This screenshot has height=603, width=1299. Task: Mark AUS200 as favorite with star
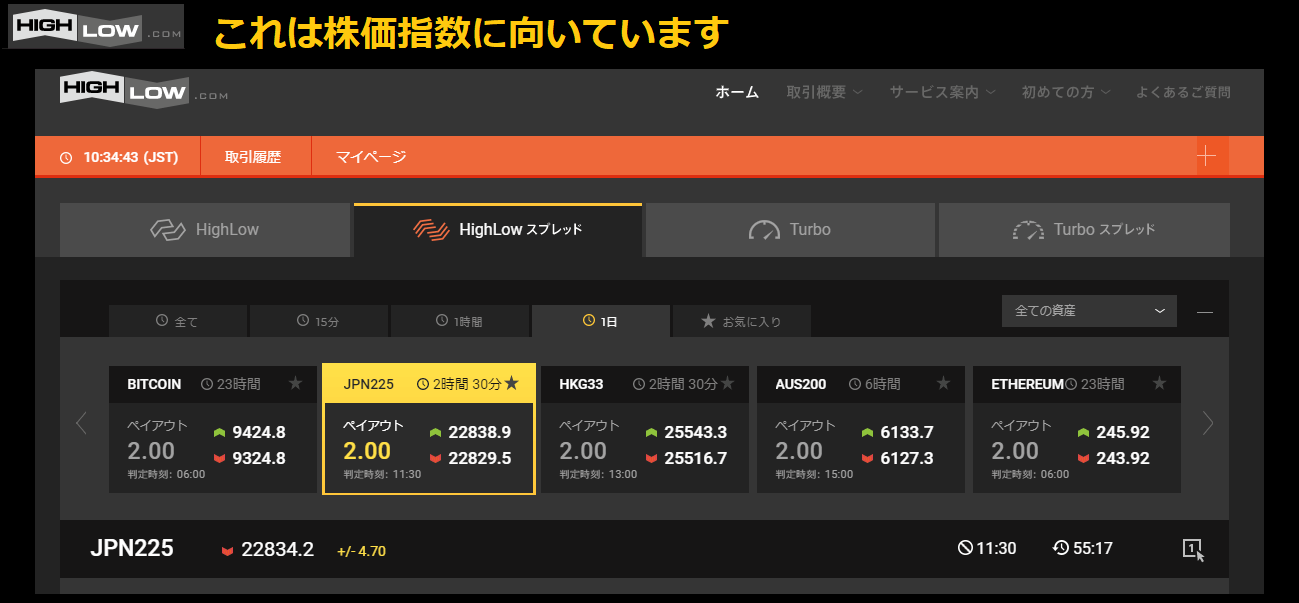click(943, 383)
